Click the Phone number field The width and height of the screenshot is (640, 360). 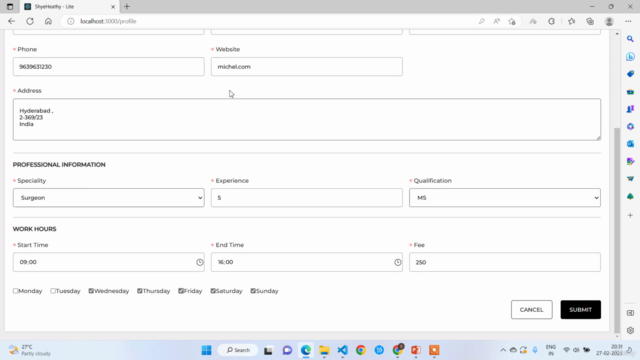point(109,67)
